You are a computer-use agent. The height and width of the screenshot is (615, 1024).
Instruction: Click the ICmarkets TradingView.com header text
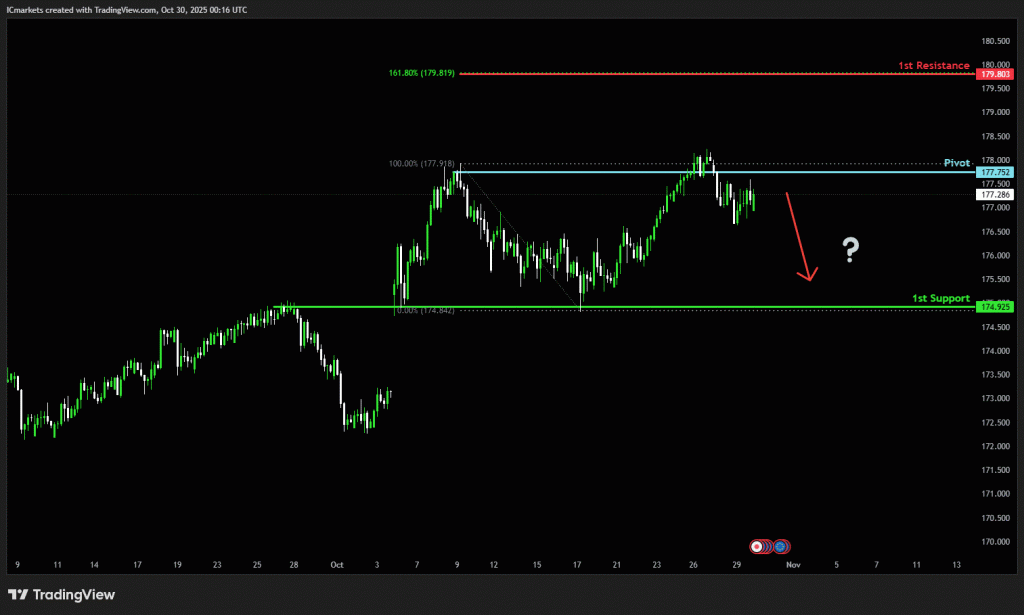coord(126,9)
